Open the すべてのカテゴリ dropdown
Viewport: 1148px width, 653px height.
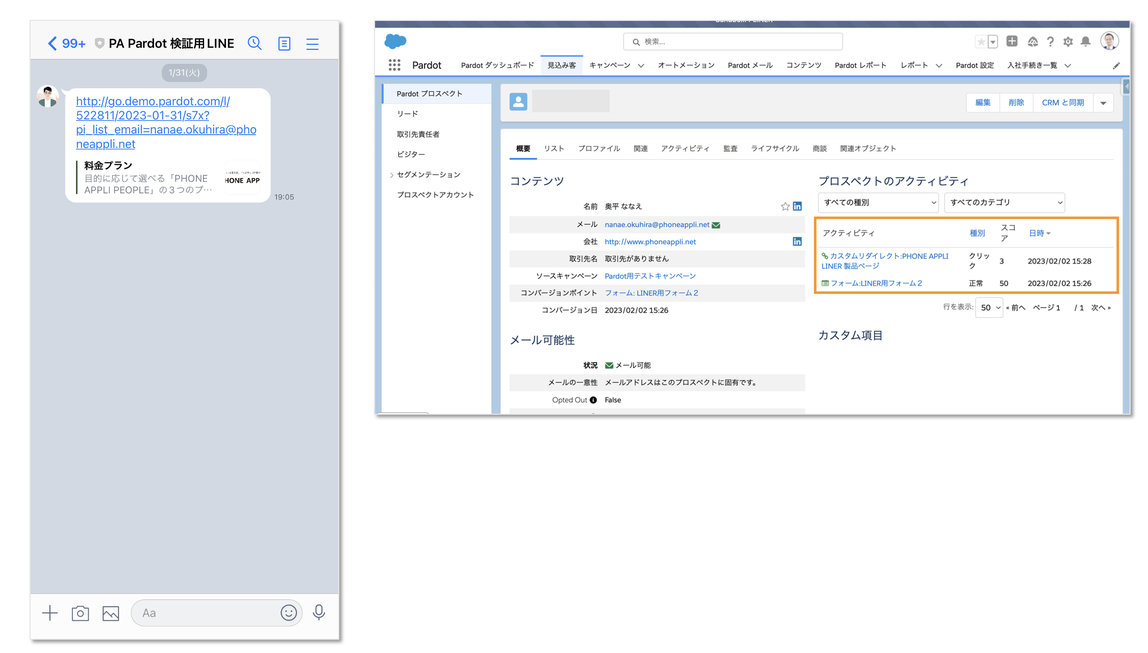1004,202
